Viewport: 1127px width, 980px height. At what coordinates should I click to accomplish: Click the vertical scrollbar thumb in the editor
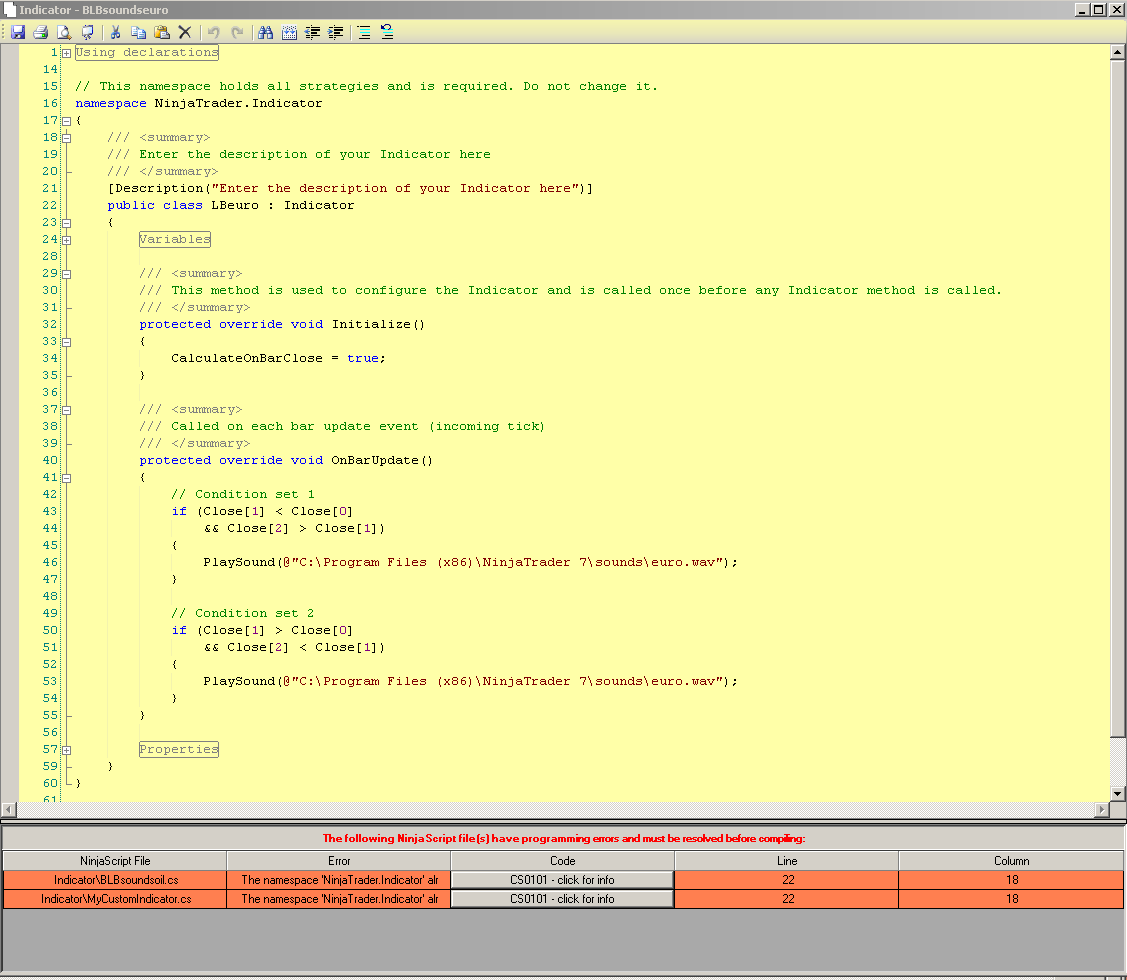coord(1117,398)
